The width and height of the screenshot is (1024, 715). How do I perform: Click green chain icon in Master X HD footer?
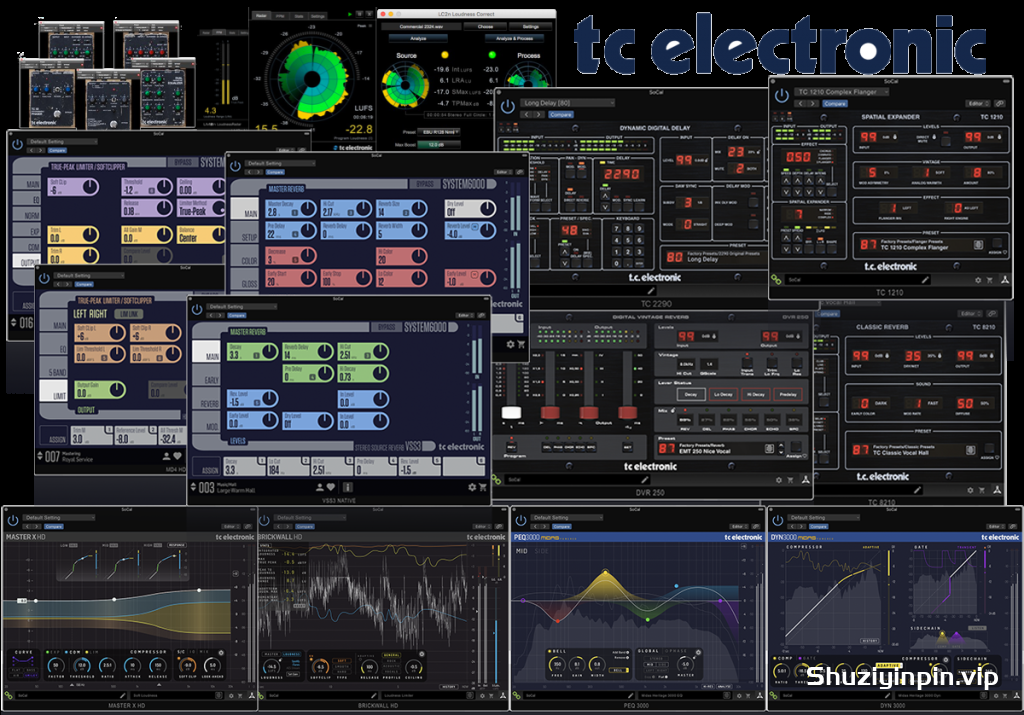[x=8, y=696]
